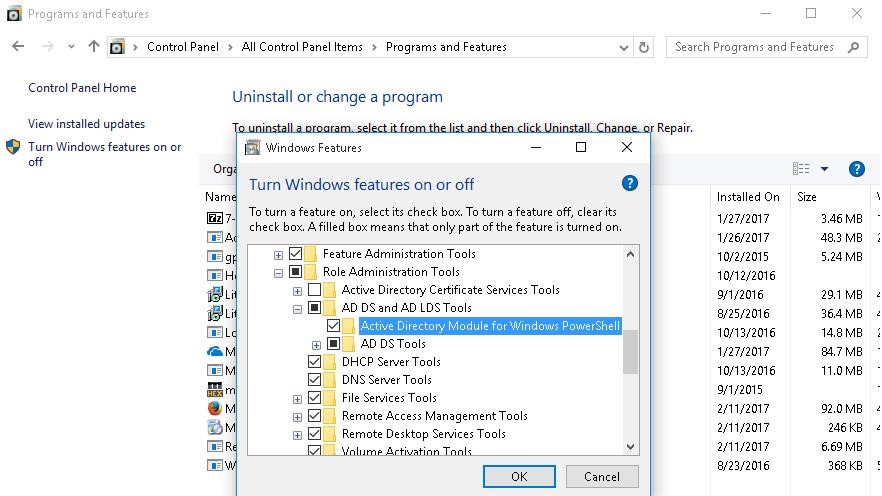
Task: Click in the Search Programs and Features box
Action: coord(754,47)
